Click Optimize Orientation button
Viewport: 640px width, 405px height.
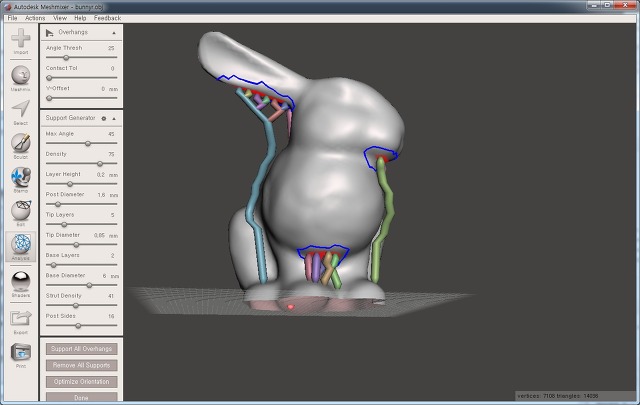tap(82, 381)
